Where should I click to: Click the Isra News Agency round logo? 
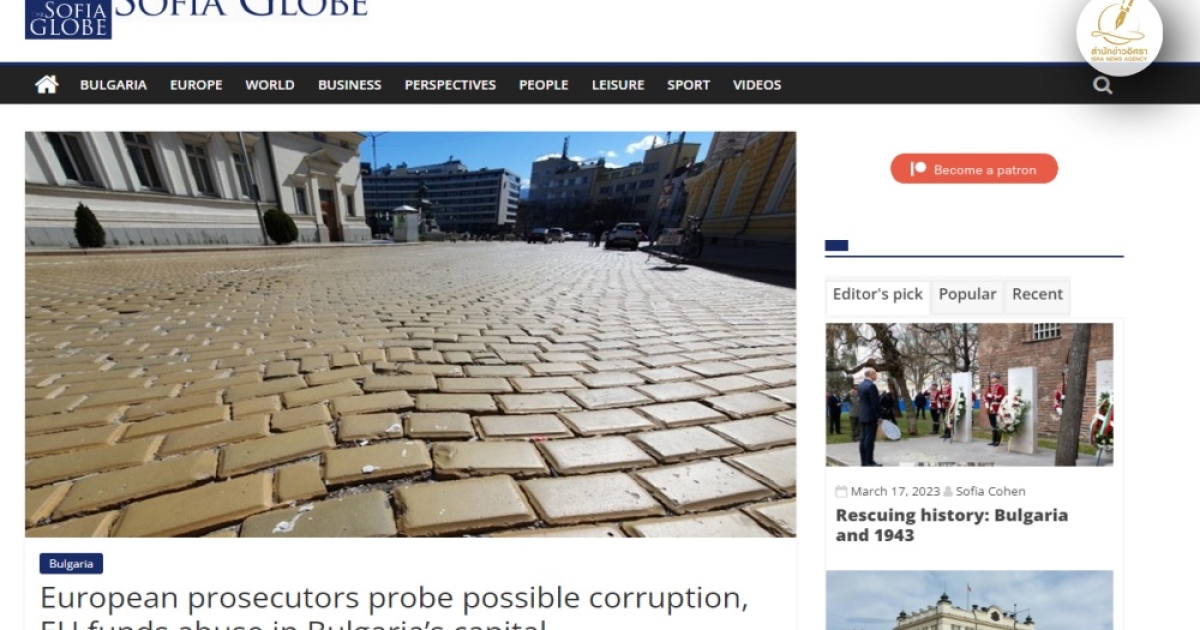click(x=1119, y=33)
